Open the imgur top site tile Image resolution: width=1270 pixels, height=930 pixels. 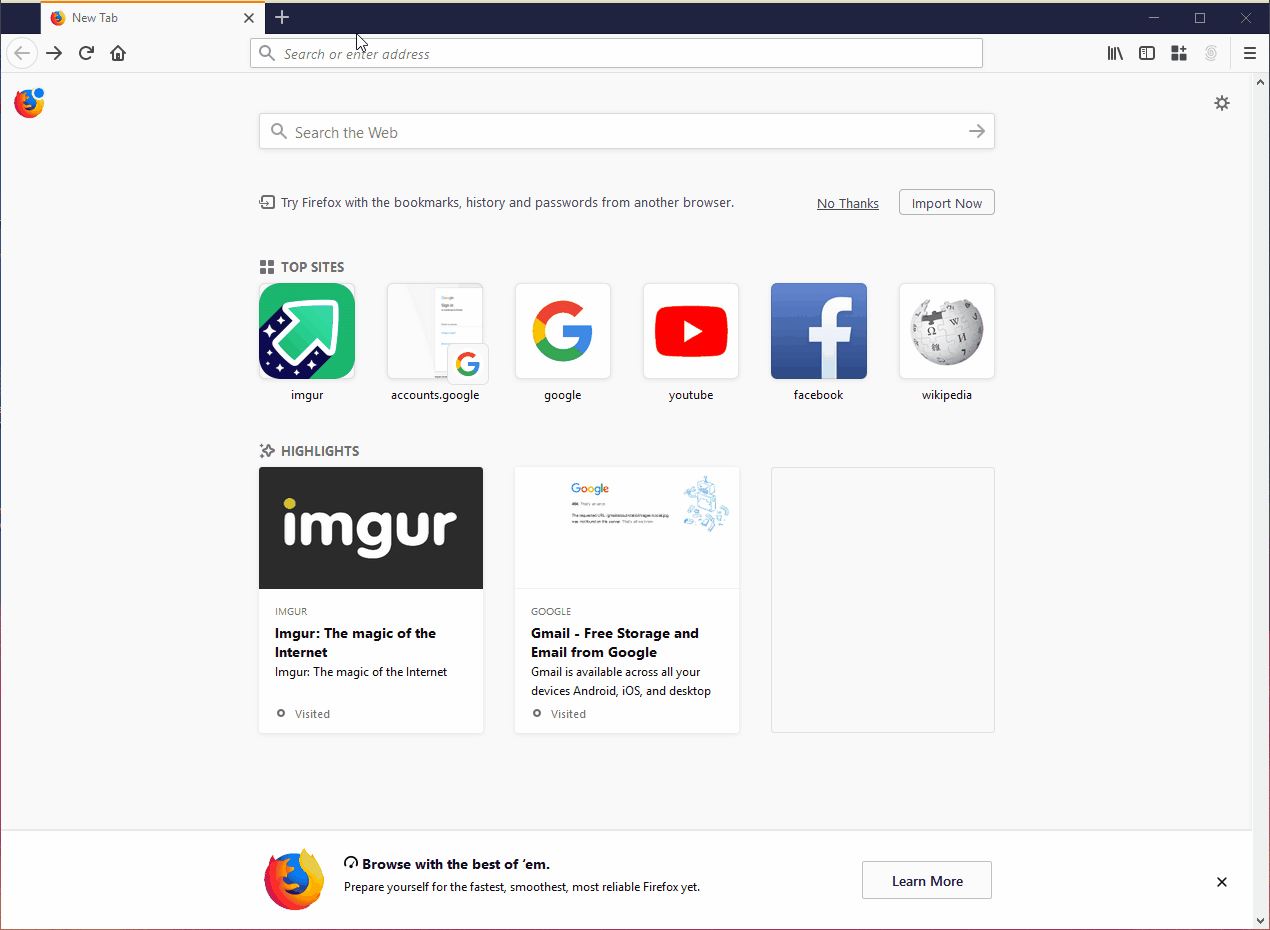(307, 331)
